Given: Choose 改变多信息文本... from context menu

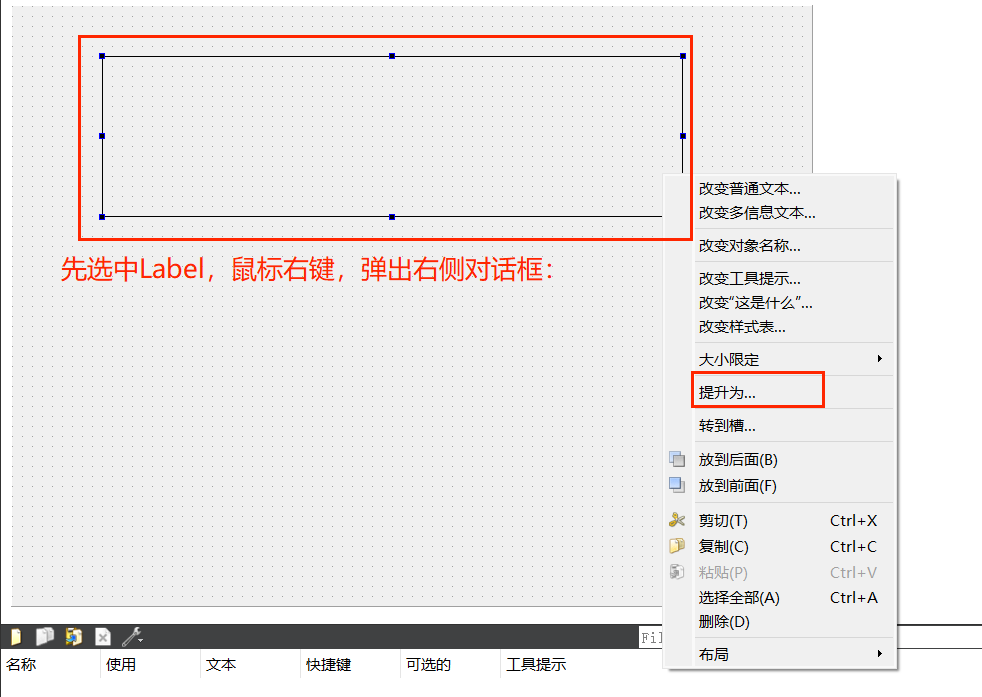Looking at the screenshot, I should [x=780, y=213].
